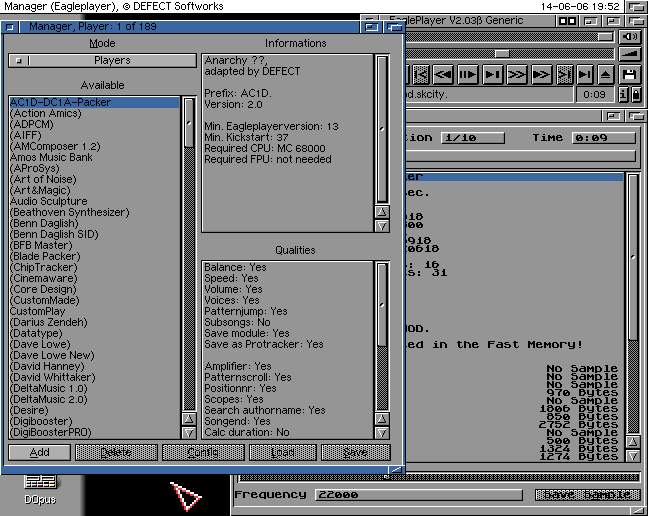648x516 pixels.
Task: Click the Available list scrollbar thumb
Action: [x=189, y=123]
